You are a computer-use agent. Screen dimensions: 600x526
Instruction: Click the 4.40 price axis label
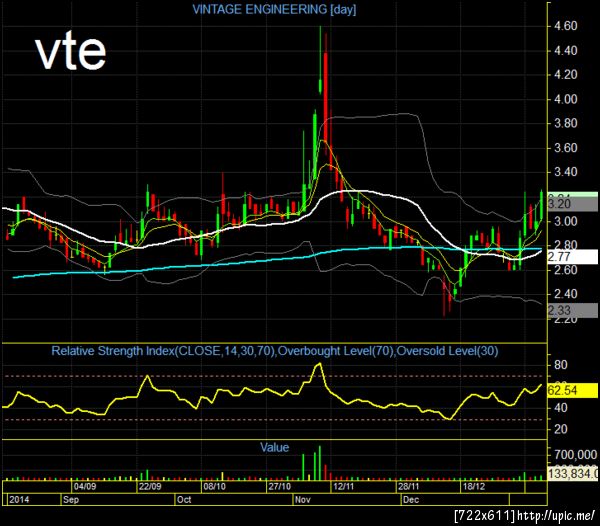coord(566,50)
